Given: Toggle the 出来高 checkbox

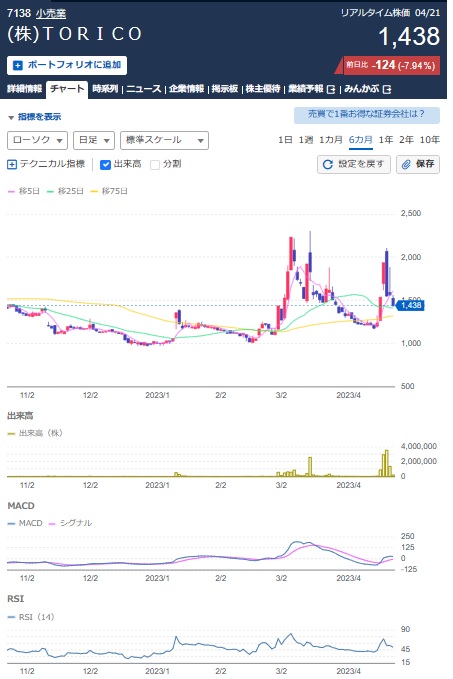Looking at the screenshot, I should 105,165.
